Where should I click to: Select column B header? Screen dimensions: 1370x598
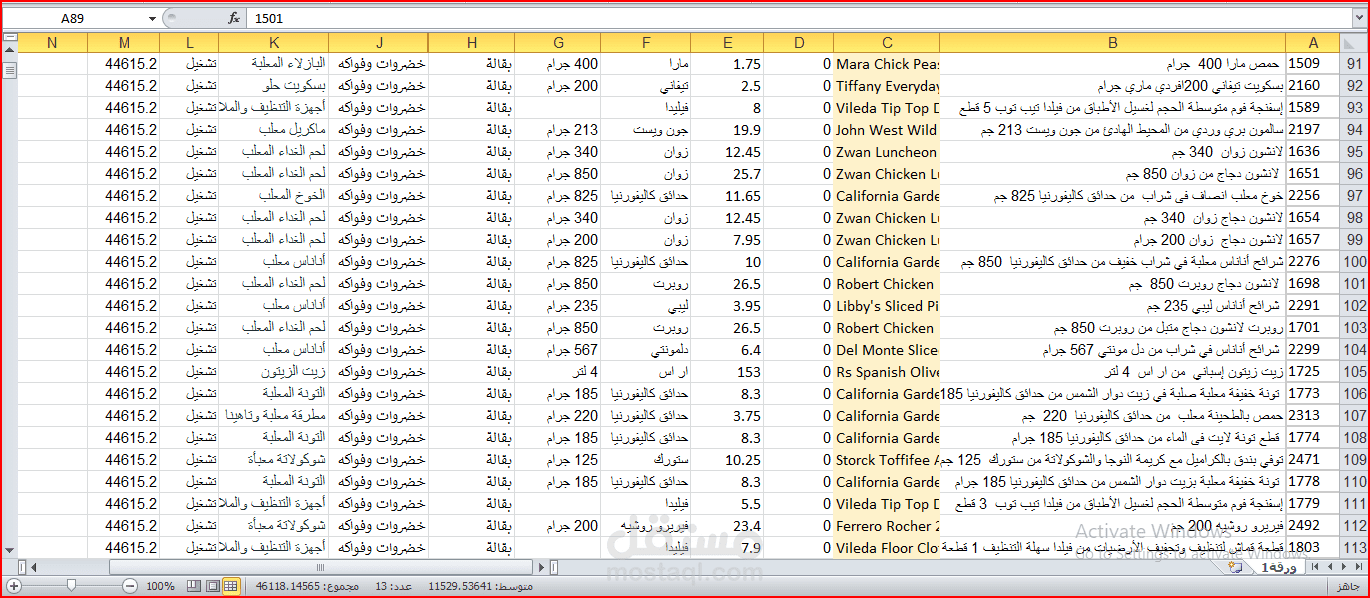(1112, 42)
